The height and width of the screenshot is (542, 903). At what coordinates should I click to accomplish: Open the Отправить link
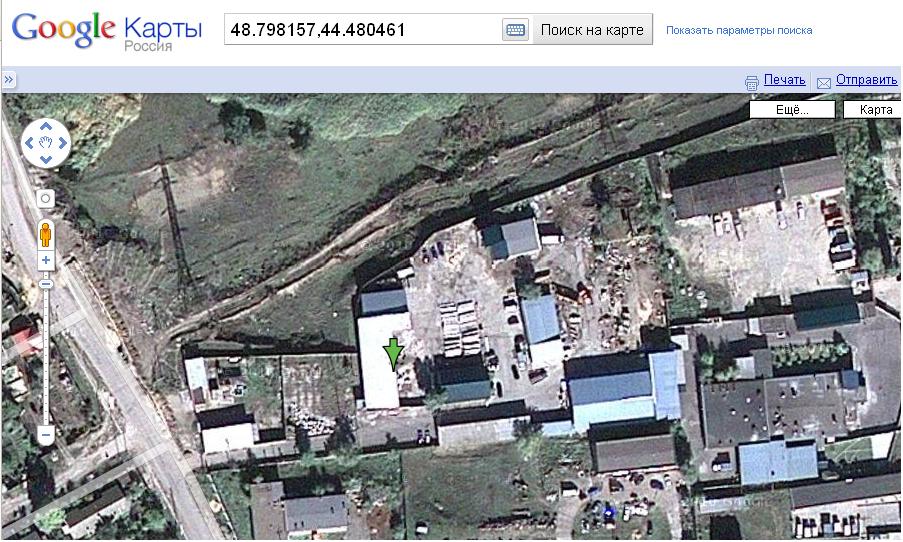866,79
